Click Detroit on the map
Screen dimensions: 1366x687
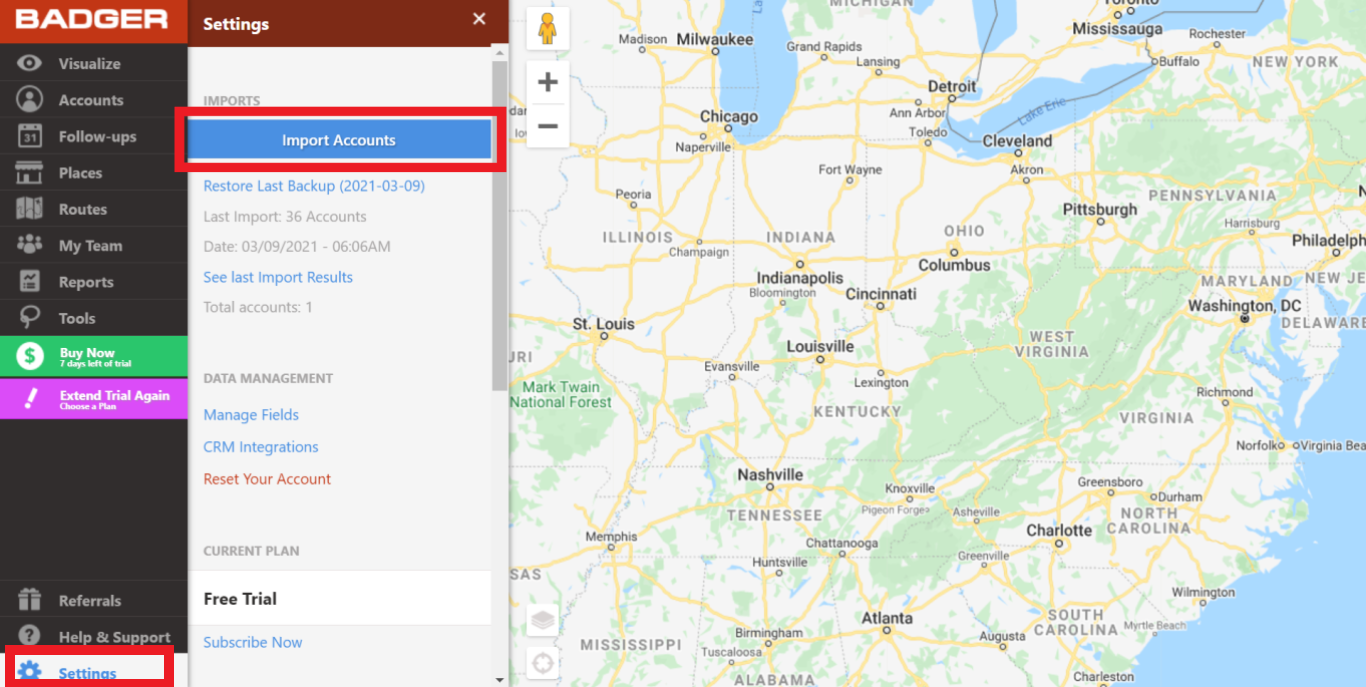[952, 87]
